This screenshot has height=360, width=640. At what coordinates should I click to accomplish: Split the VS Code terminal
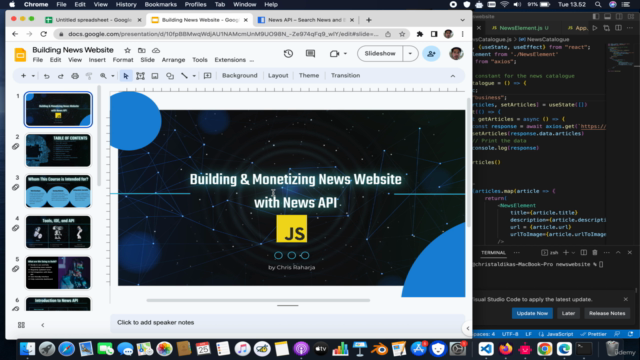point(584,253)
